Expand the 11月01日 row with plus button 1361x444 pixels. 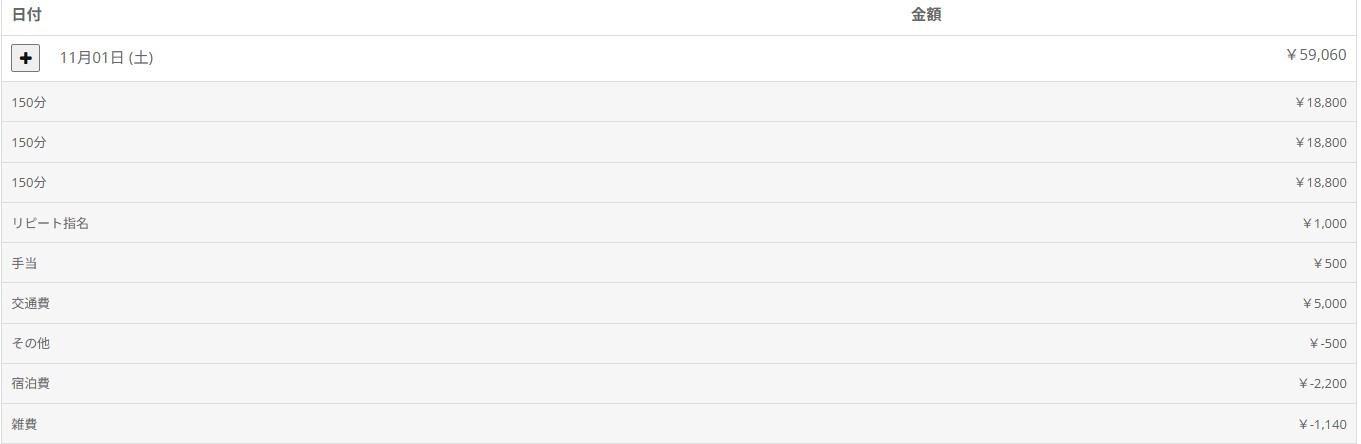(x=26, y=58)
